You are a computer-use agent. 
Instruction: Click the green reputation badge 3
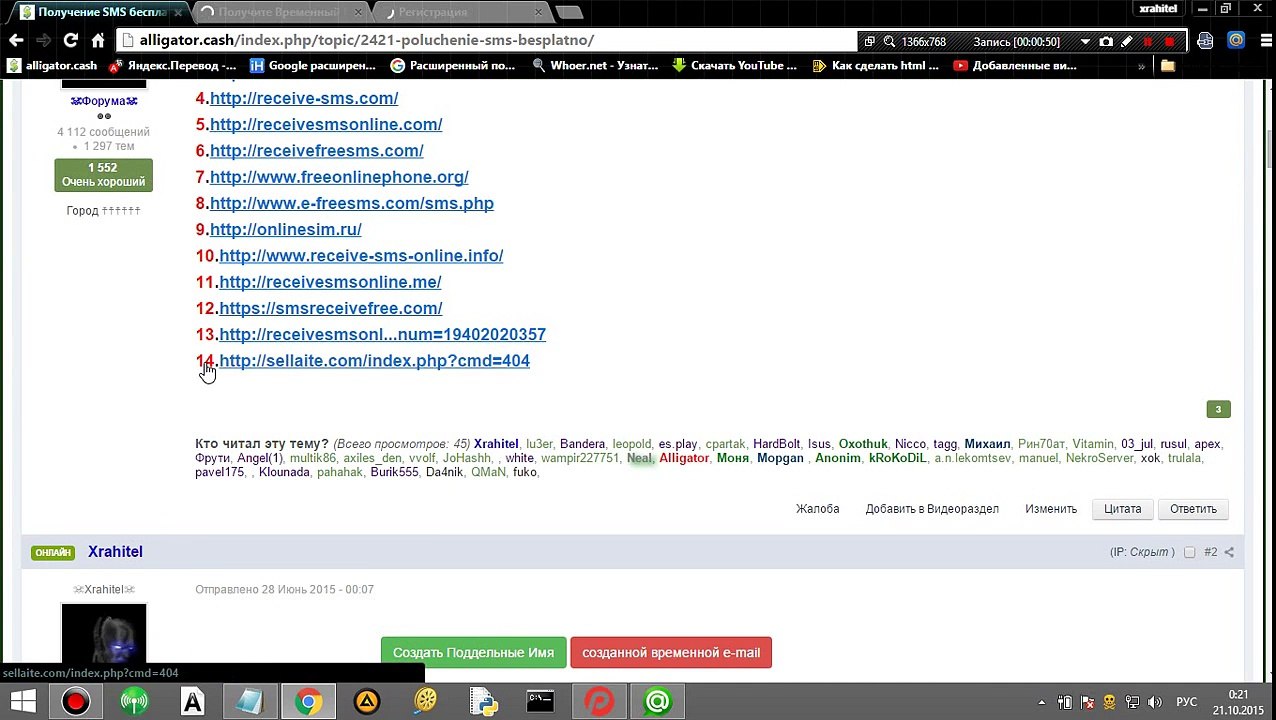(x=1218, y=409)
